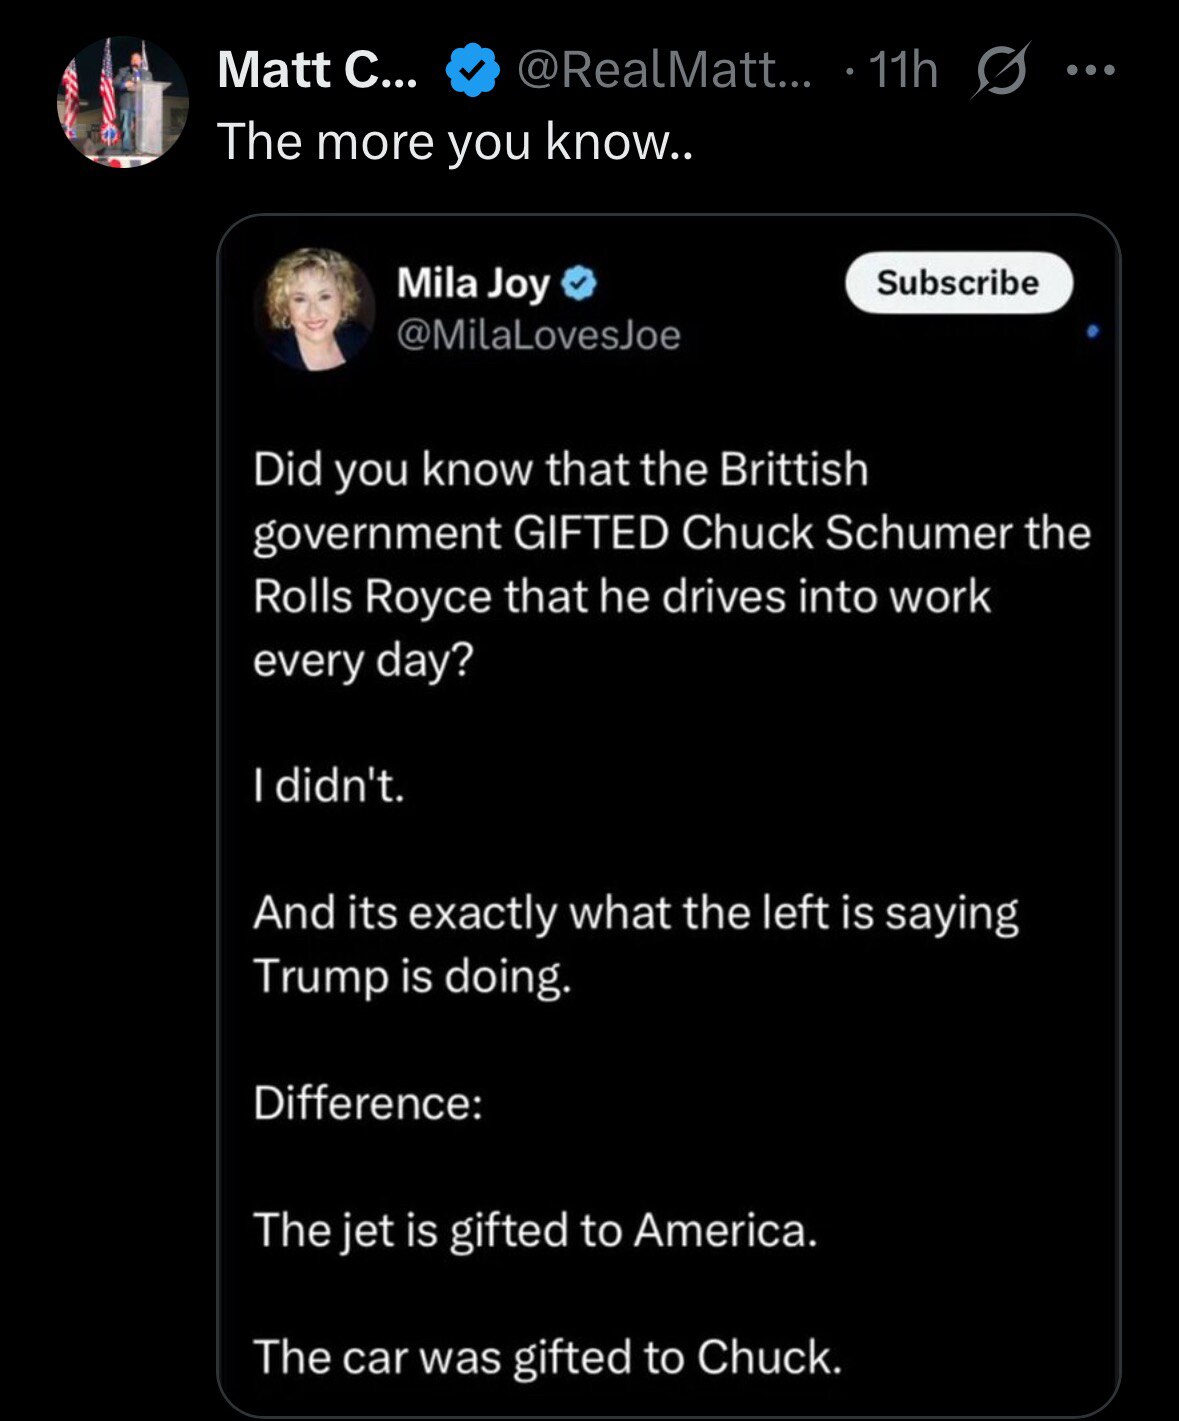This screenshot has height=1421, width=1179.
Task: Click the Matt C... display name
Action: click(x=317, y=71)
